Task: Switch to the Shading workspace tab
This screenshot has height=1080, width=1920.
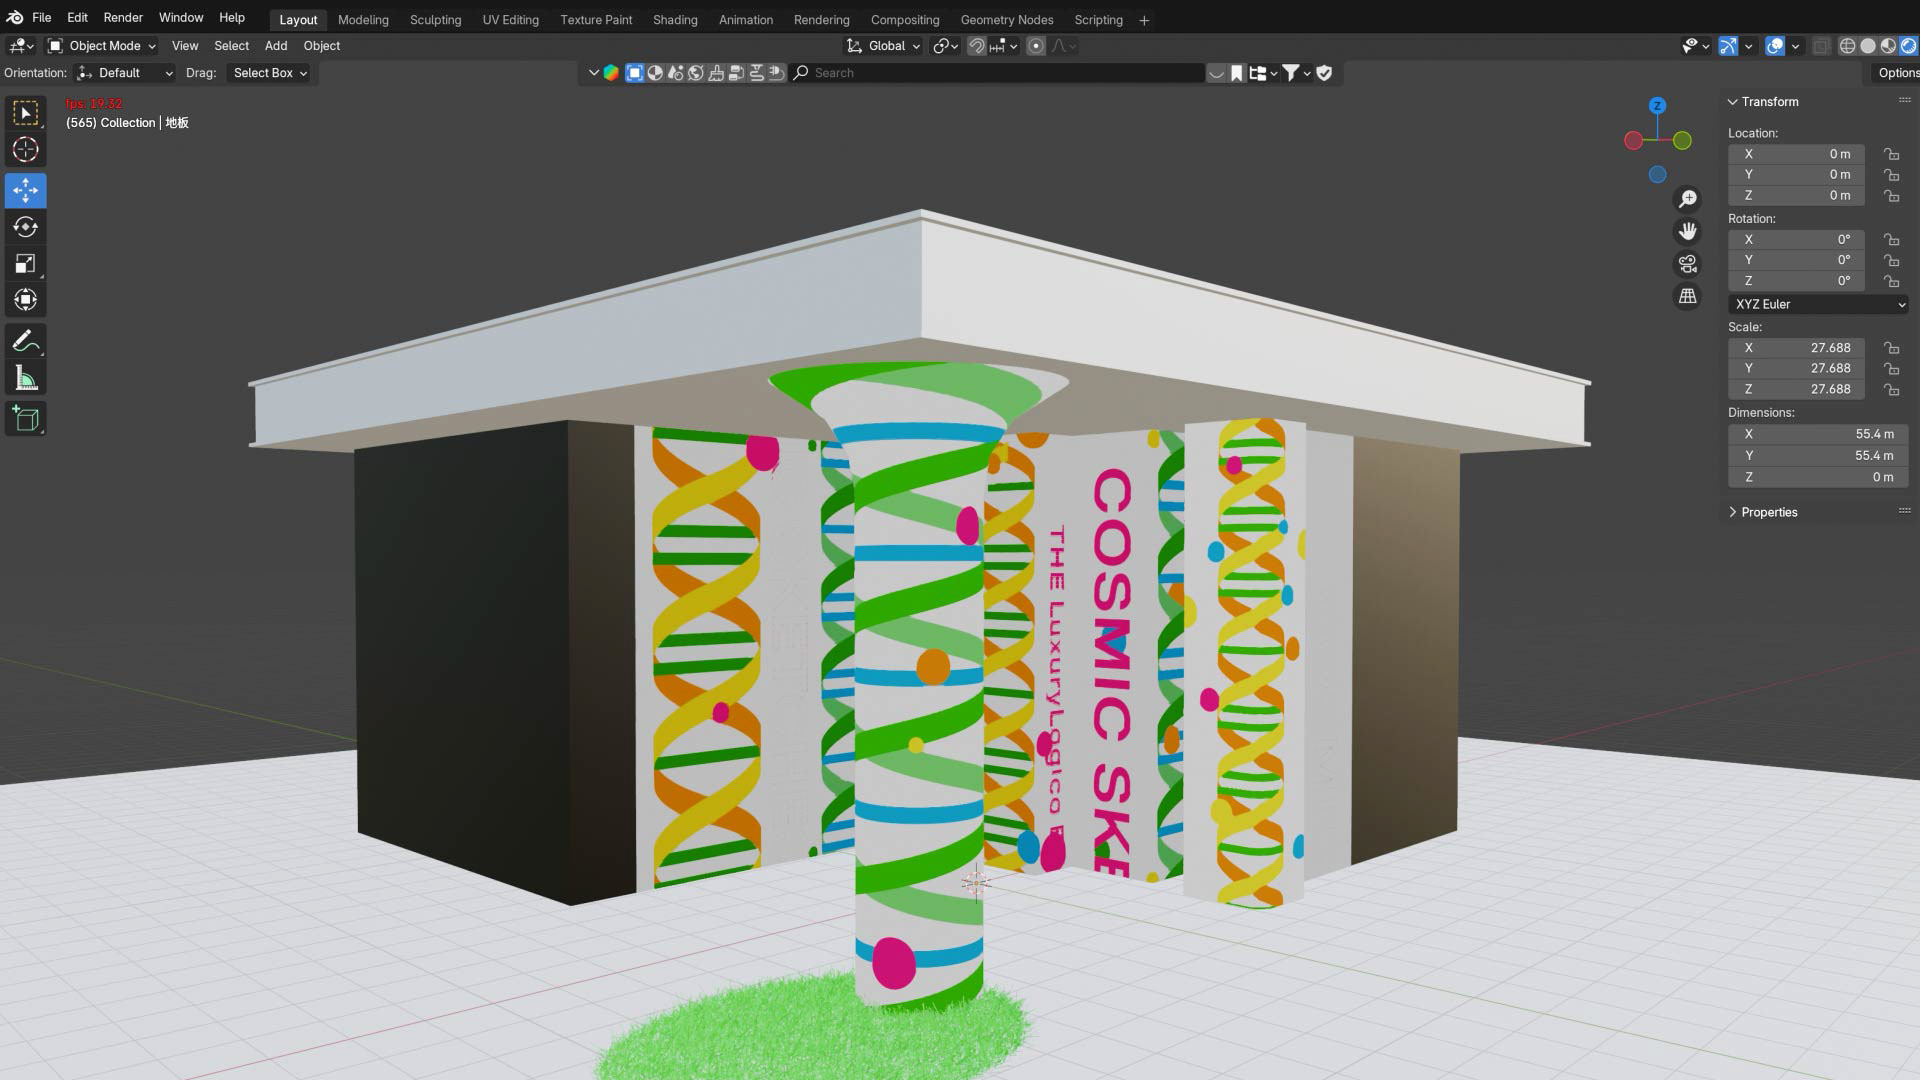Action: tap(674, 20)
